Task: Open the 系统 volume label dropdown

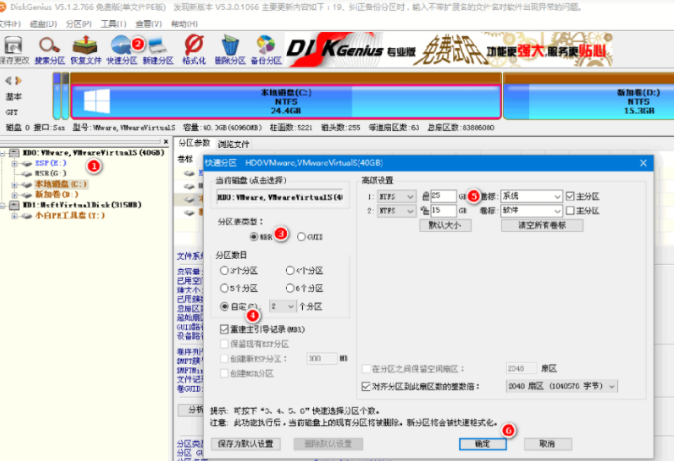Action: pos(555,197)
